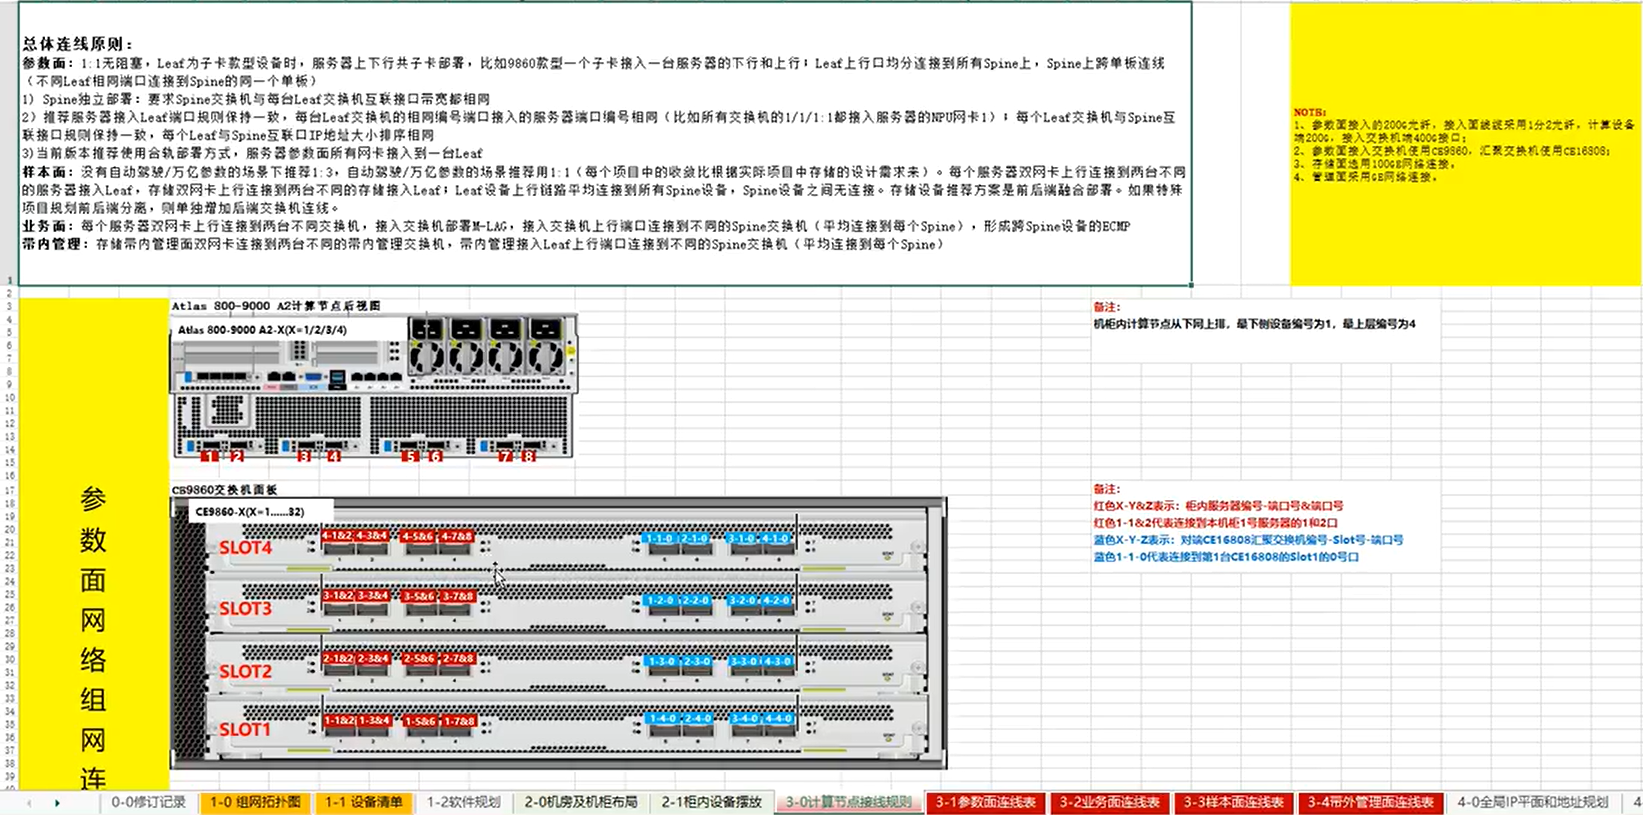Click the red 4-1&2 port label on SLOT4
This screenshot has width=1643, height=815.
[338, 536]
